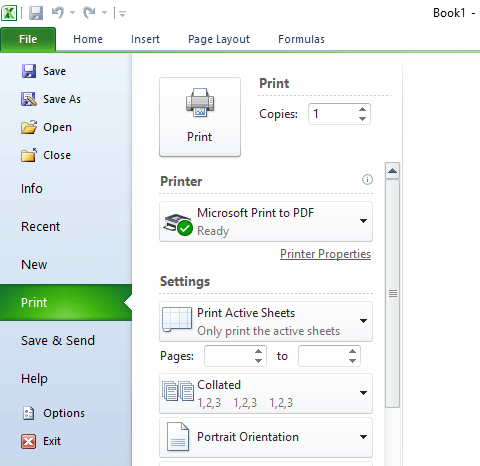
Task: Click the Close folder icon in sidebar
Action: (x=29, y=155)
